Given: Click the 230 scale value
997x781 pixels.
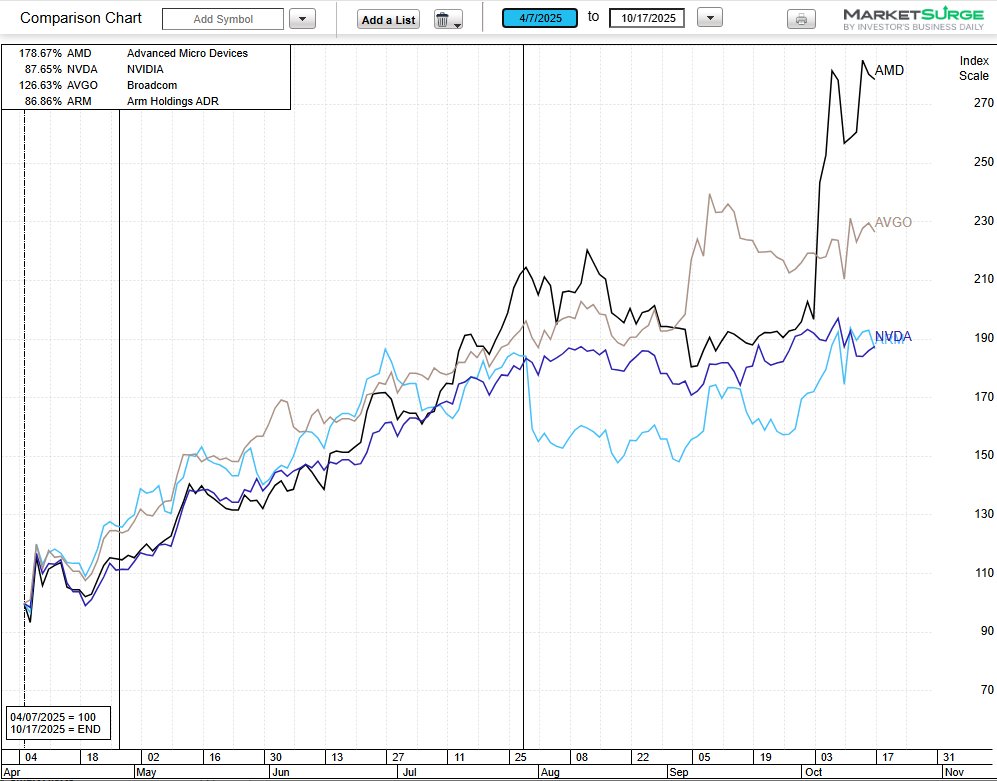Looking at the screenshot, I should click(984, 220).
